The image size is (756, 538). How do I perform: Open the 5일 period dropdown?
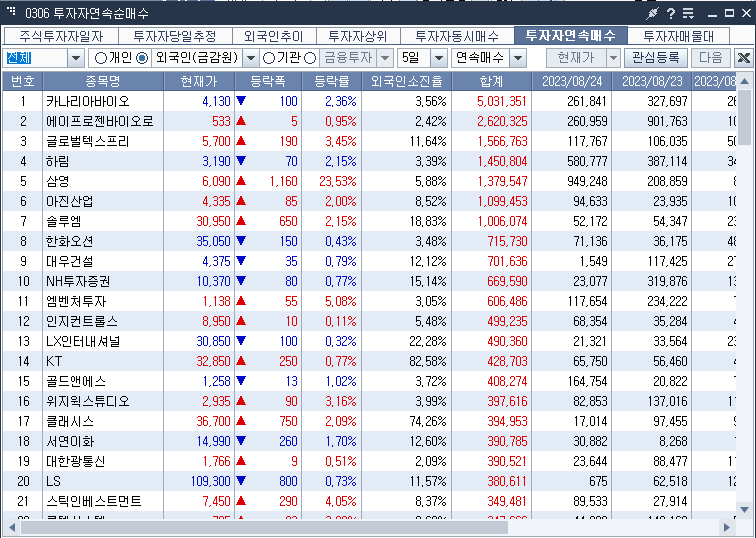pyautogui.click(x=438, y=58)
